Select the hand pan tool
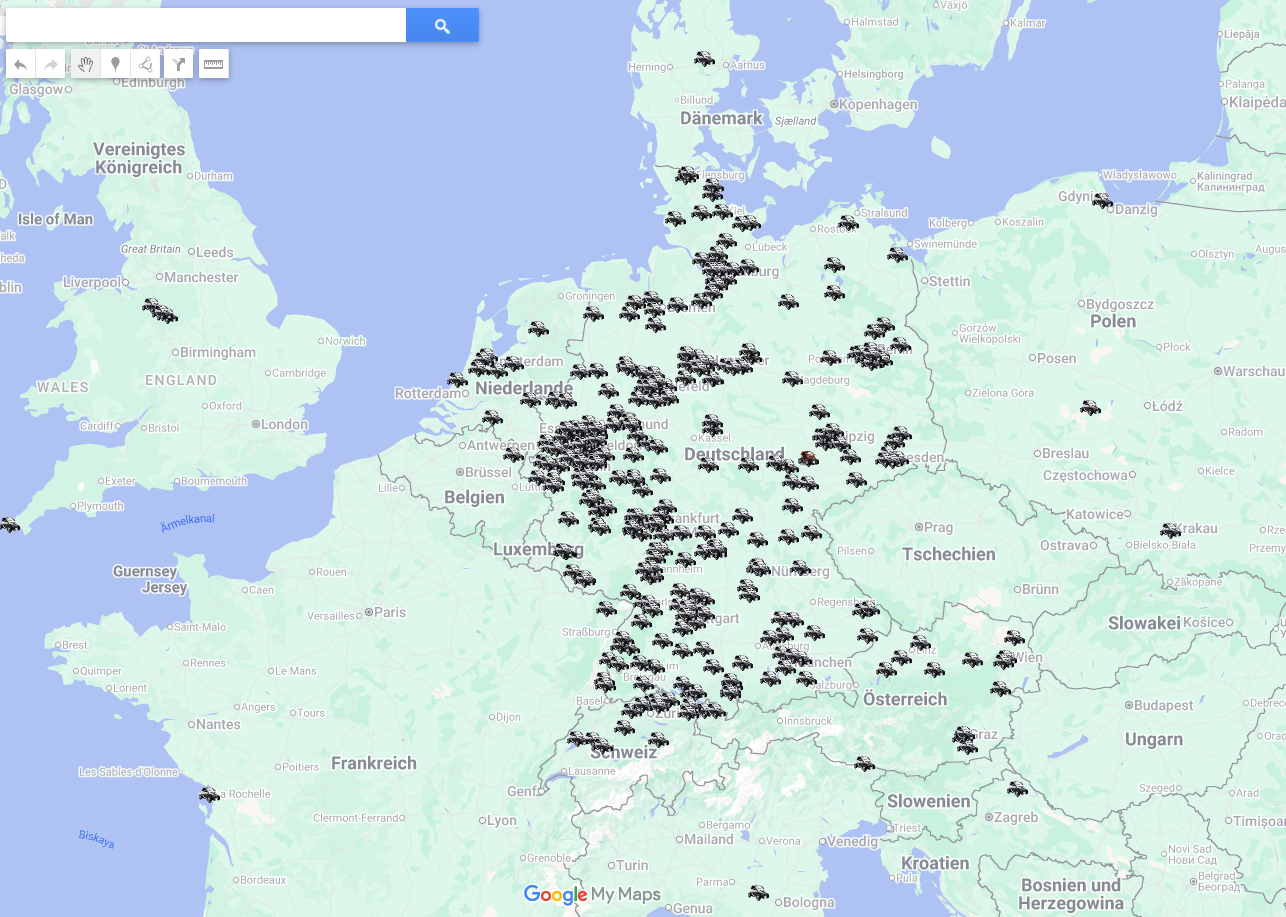1286x917 pixels. (x=86, y=64)
